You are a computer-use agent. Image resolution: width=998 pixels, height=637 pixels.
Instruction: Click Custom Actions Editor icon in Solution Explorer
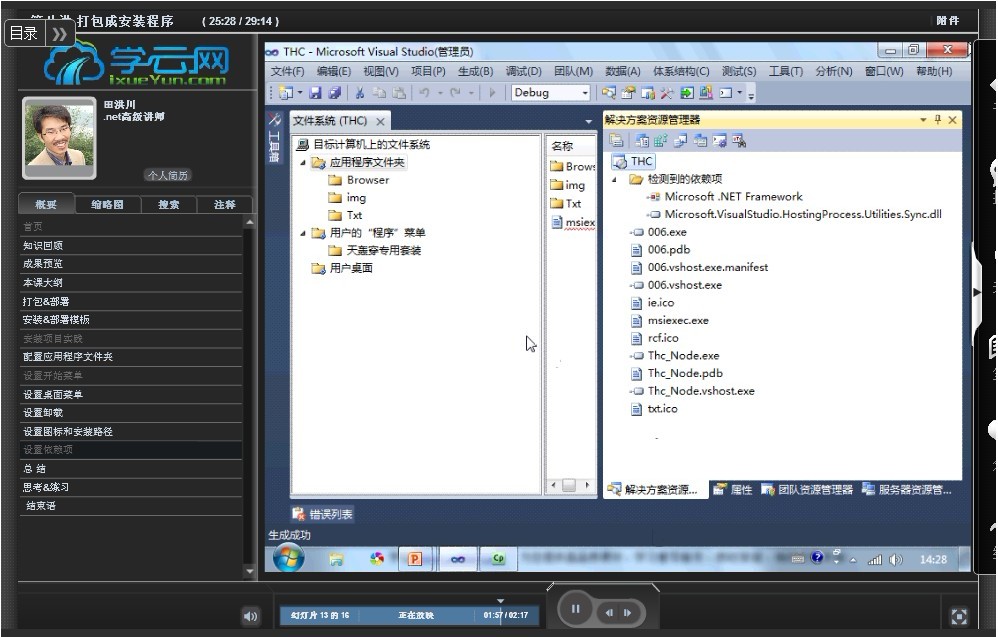tap(719, 141)
